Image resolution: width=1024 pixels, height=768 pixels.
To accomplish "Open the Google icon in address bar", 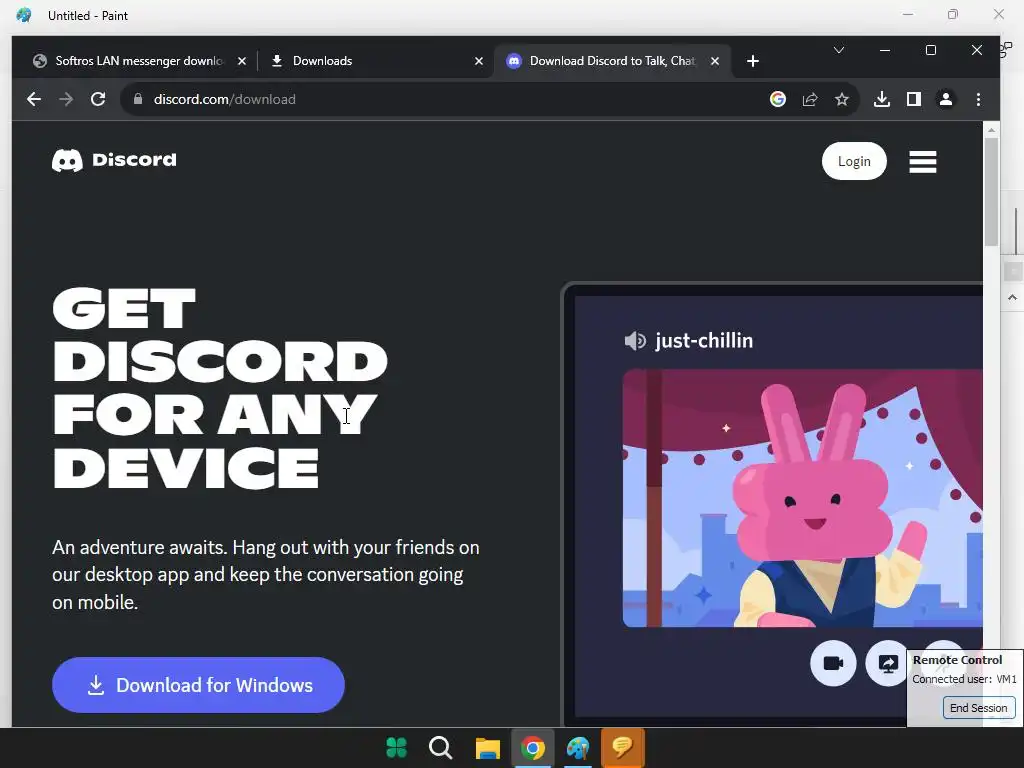I will coord(777,99).
